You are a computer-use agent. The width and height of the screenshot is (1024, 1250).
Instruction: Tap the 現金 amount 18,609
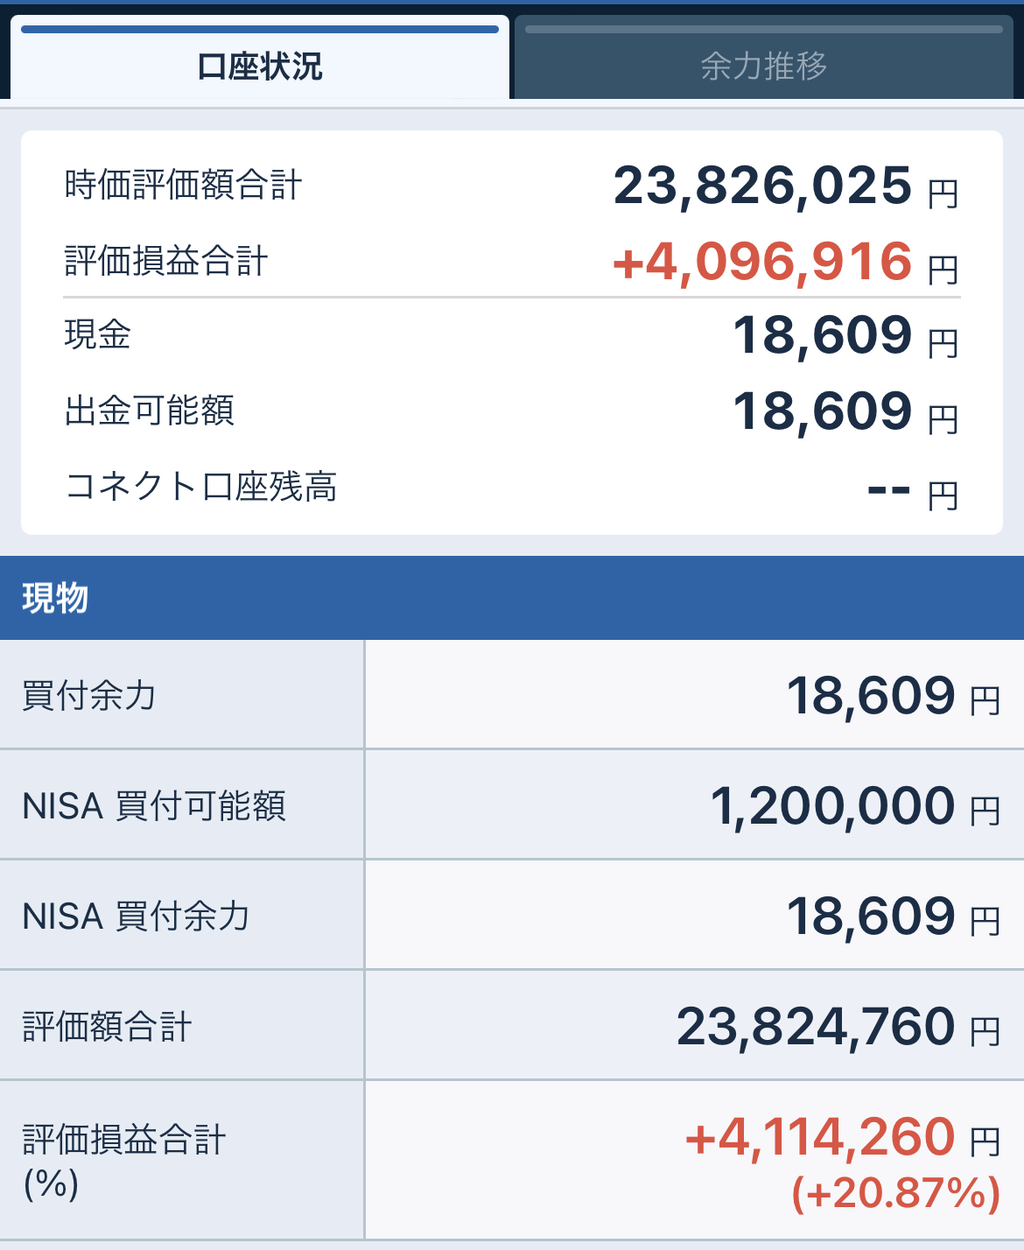(822, 335)
